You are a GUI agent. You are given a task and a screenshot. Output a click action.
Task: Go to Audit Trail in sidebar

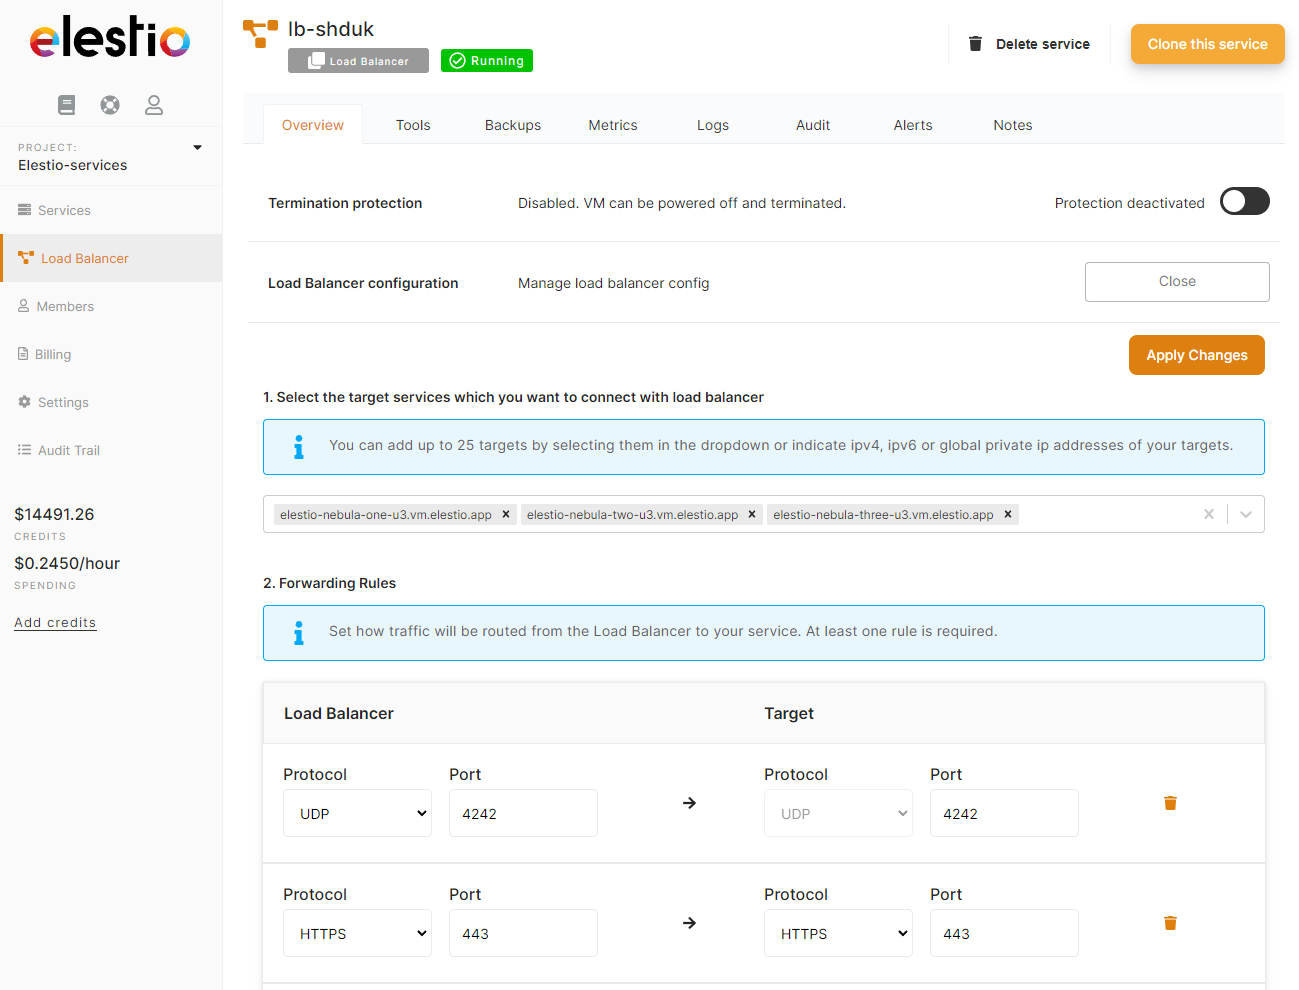pos(68,451)
